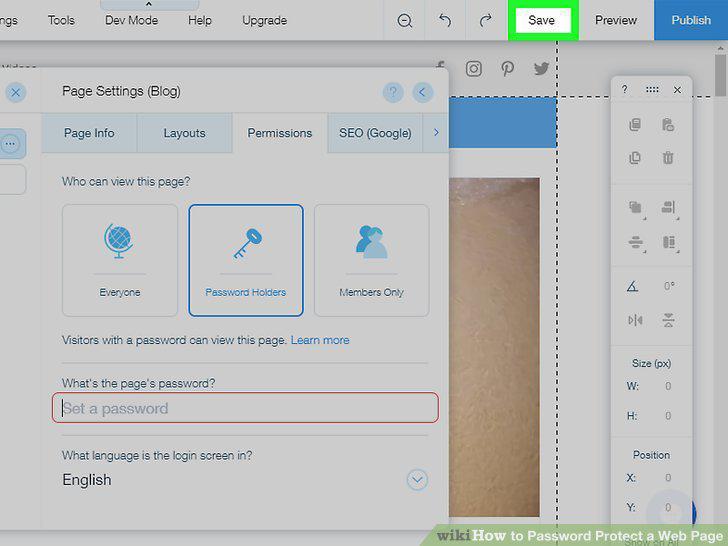Open the Dev Mode menu
The image size is (728, 546).
pos(131,20)
